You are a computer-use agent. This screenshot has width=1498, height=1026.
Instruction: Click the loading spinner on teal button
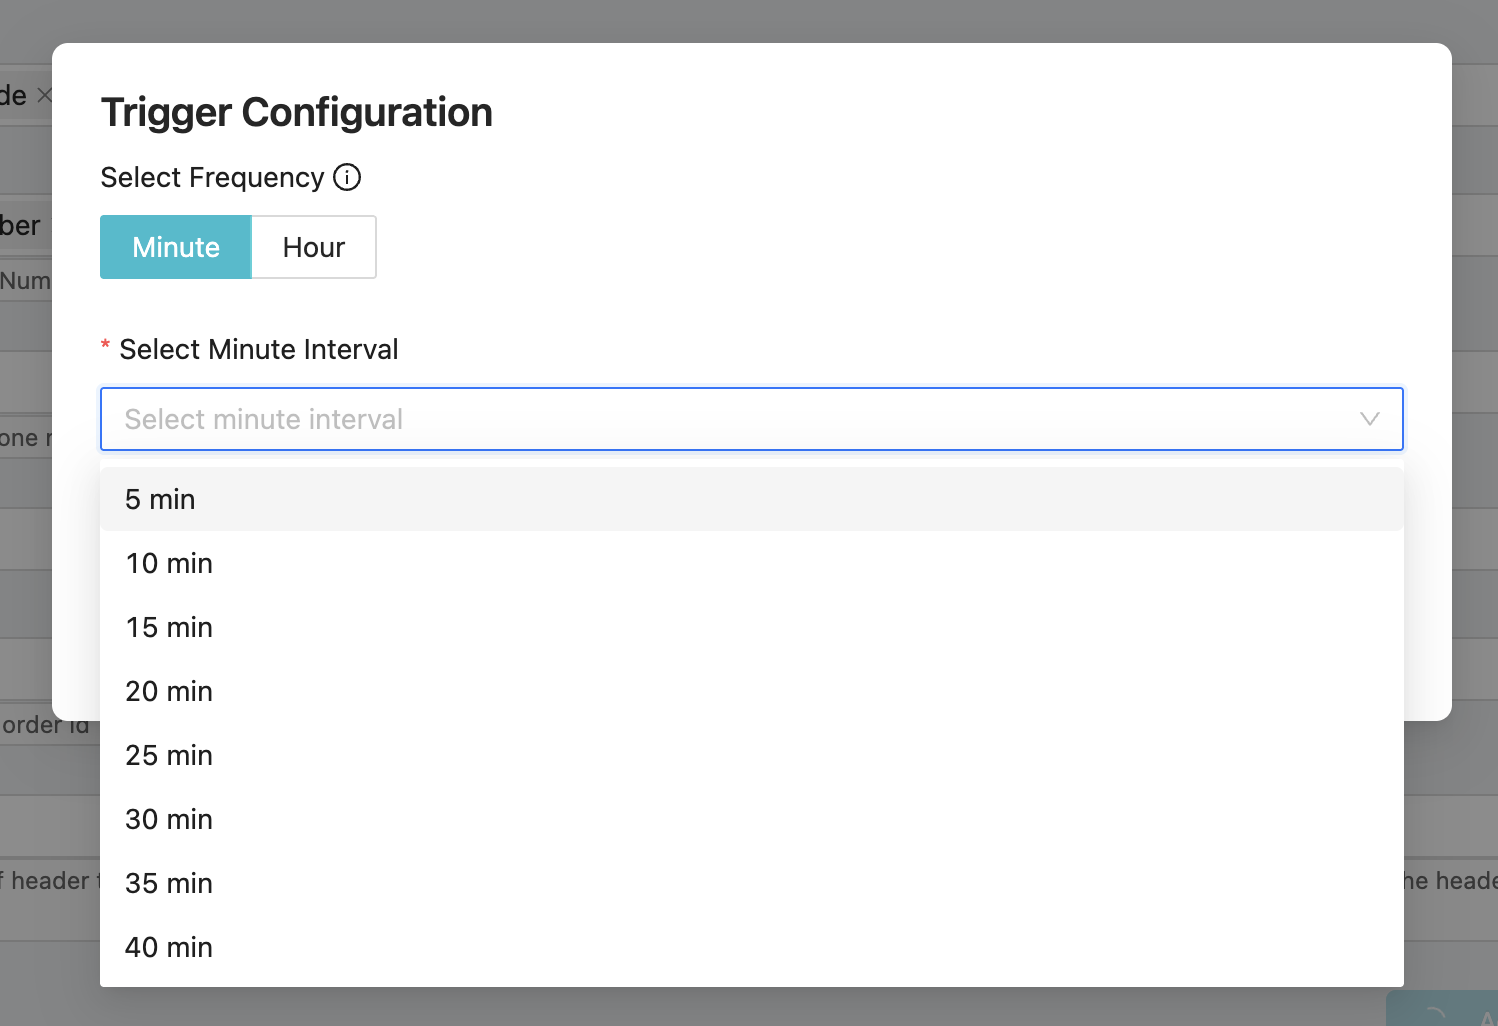1433,1014
